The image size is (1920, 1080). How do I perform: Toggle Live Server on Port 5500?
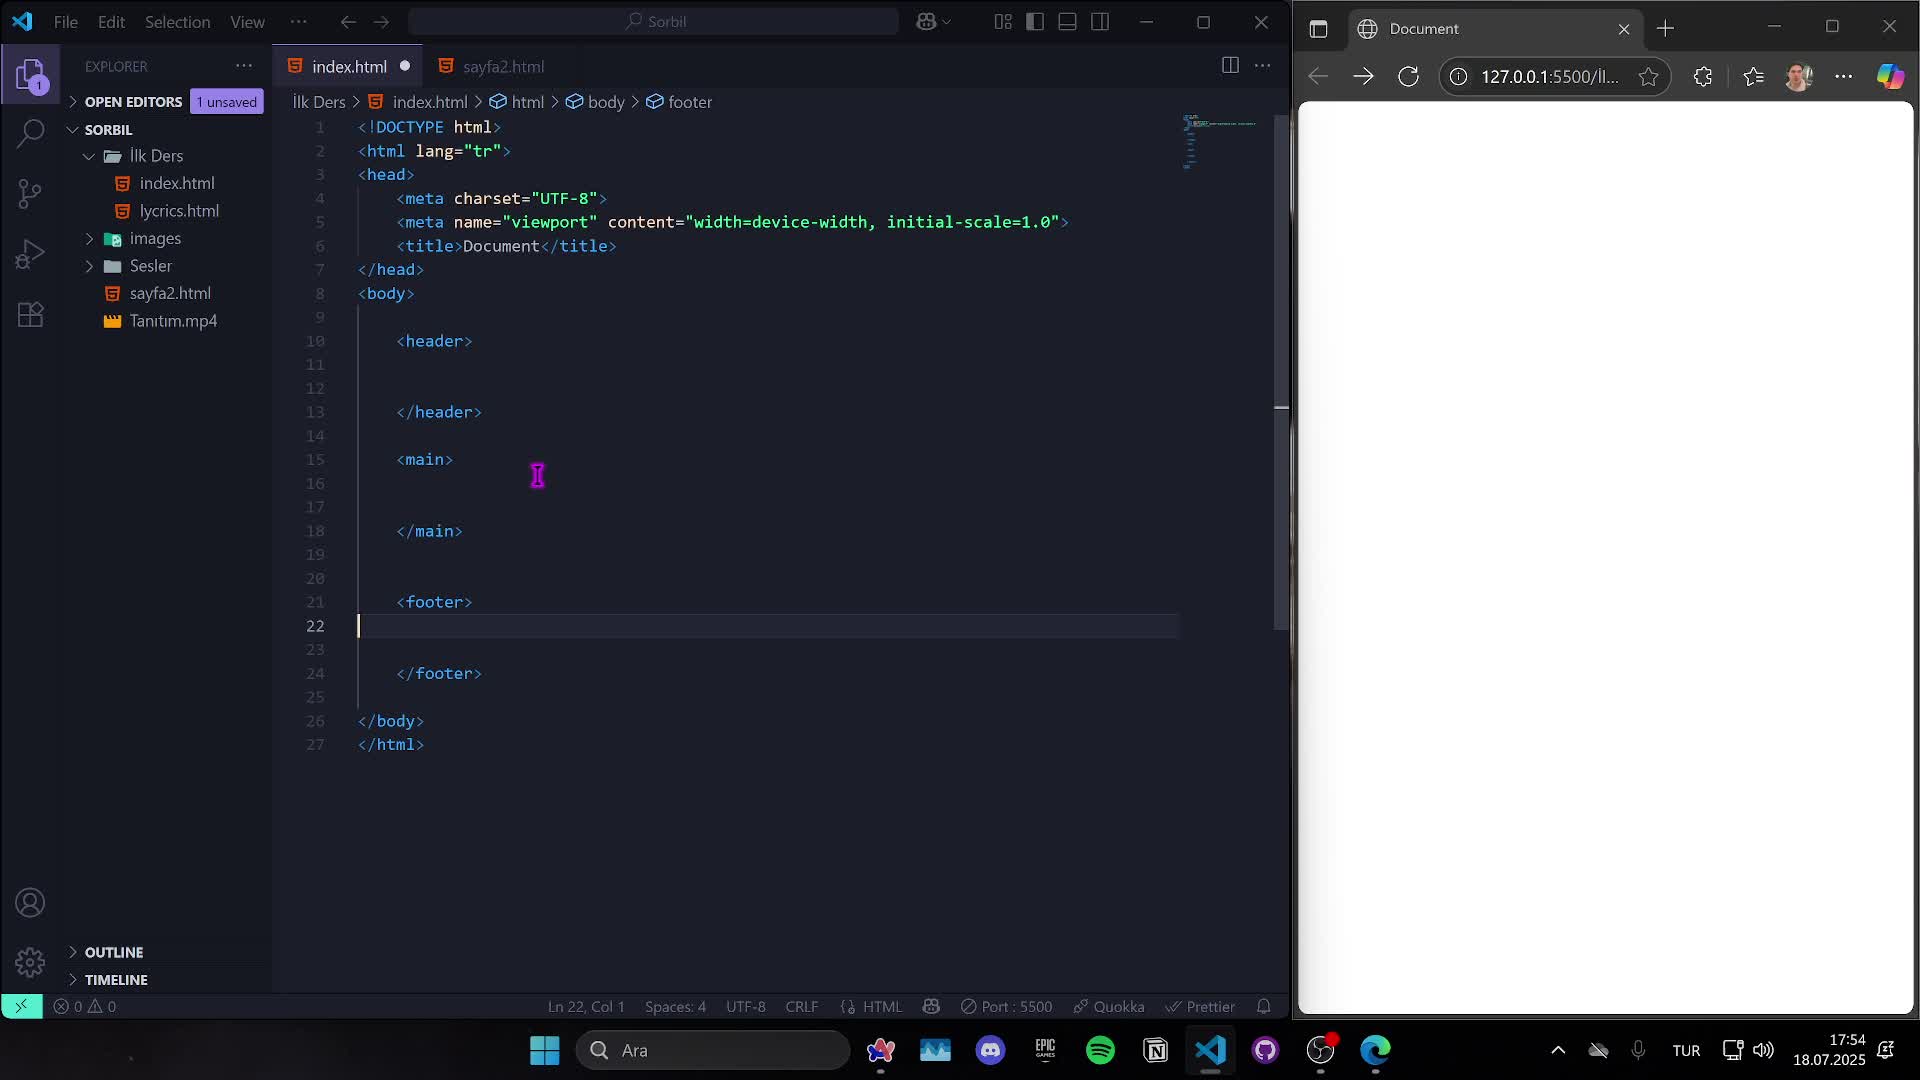pyautogui.click(x=1006, y=1006)
